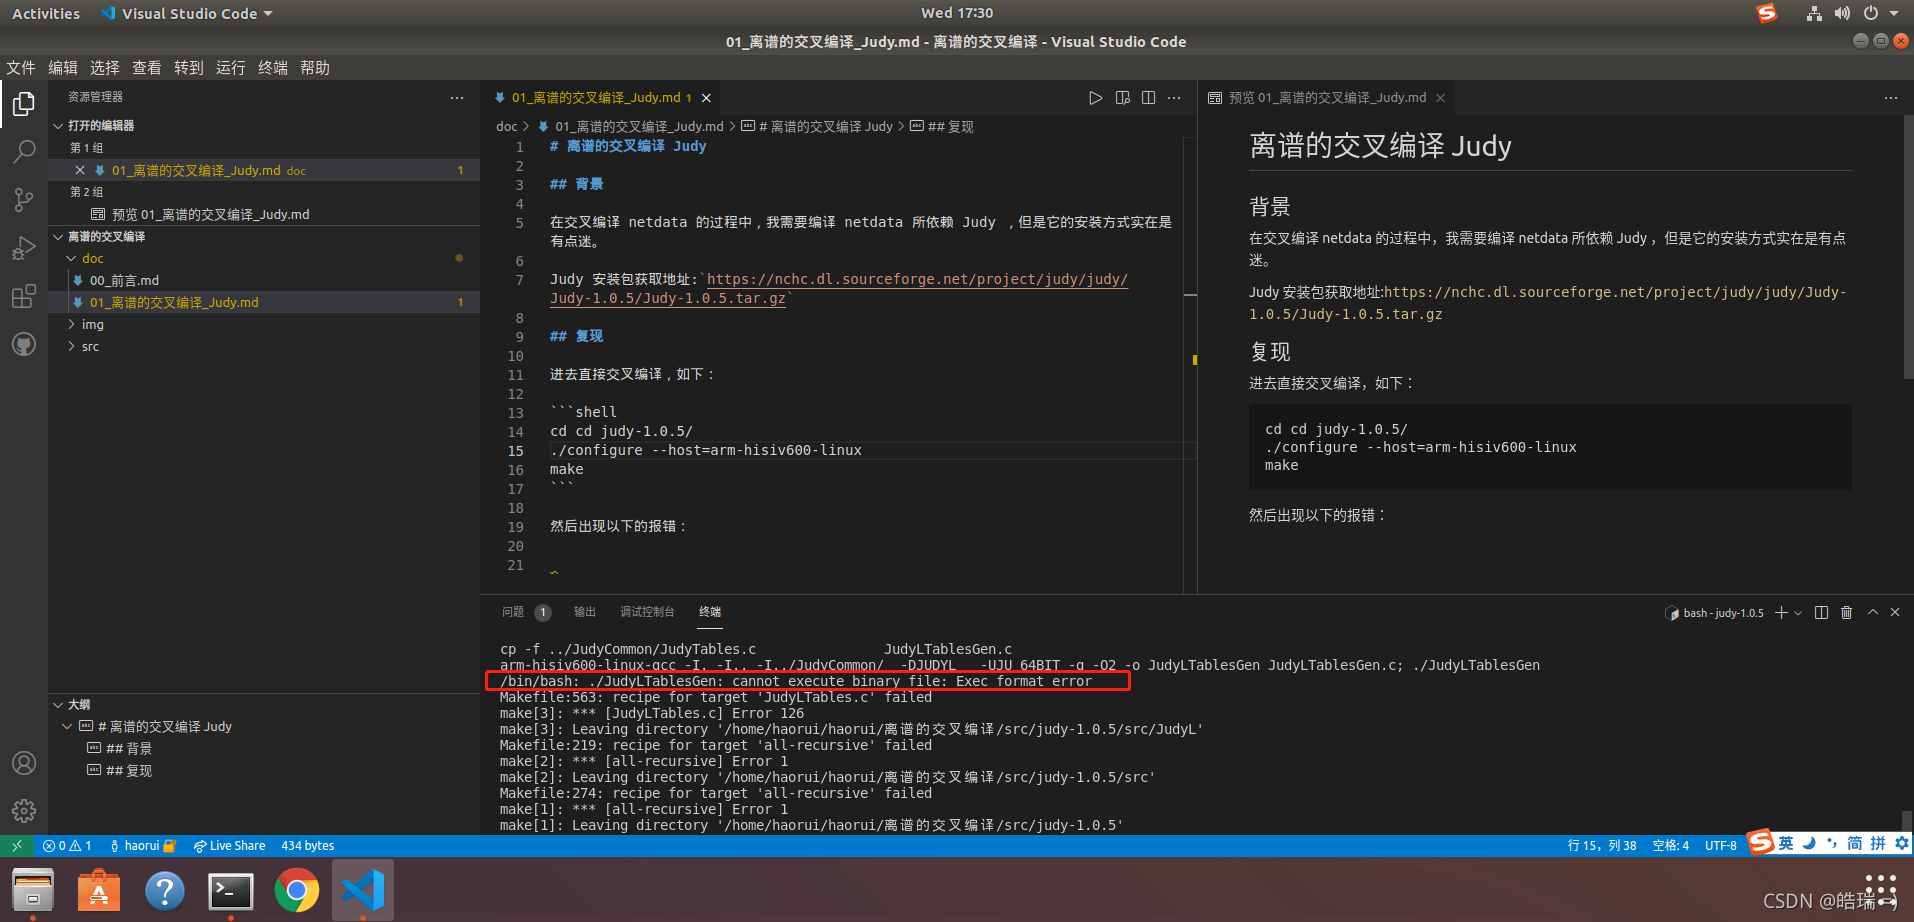Switch to the 输出 panel tab
1914x922 pixels.
(585, 612)
